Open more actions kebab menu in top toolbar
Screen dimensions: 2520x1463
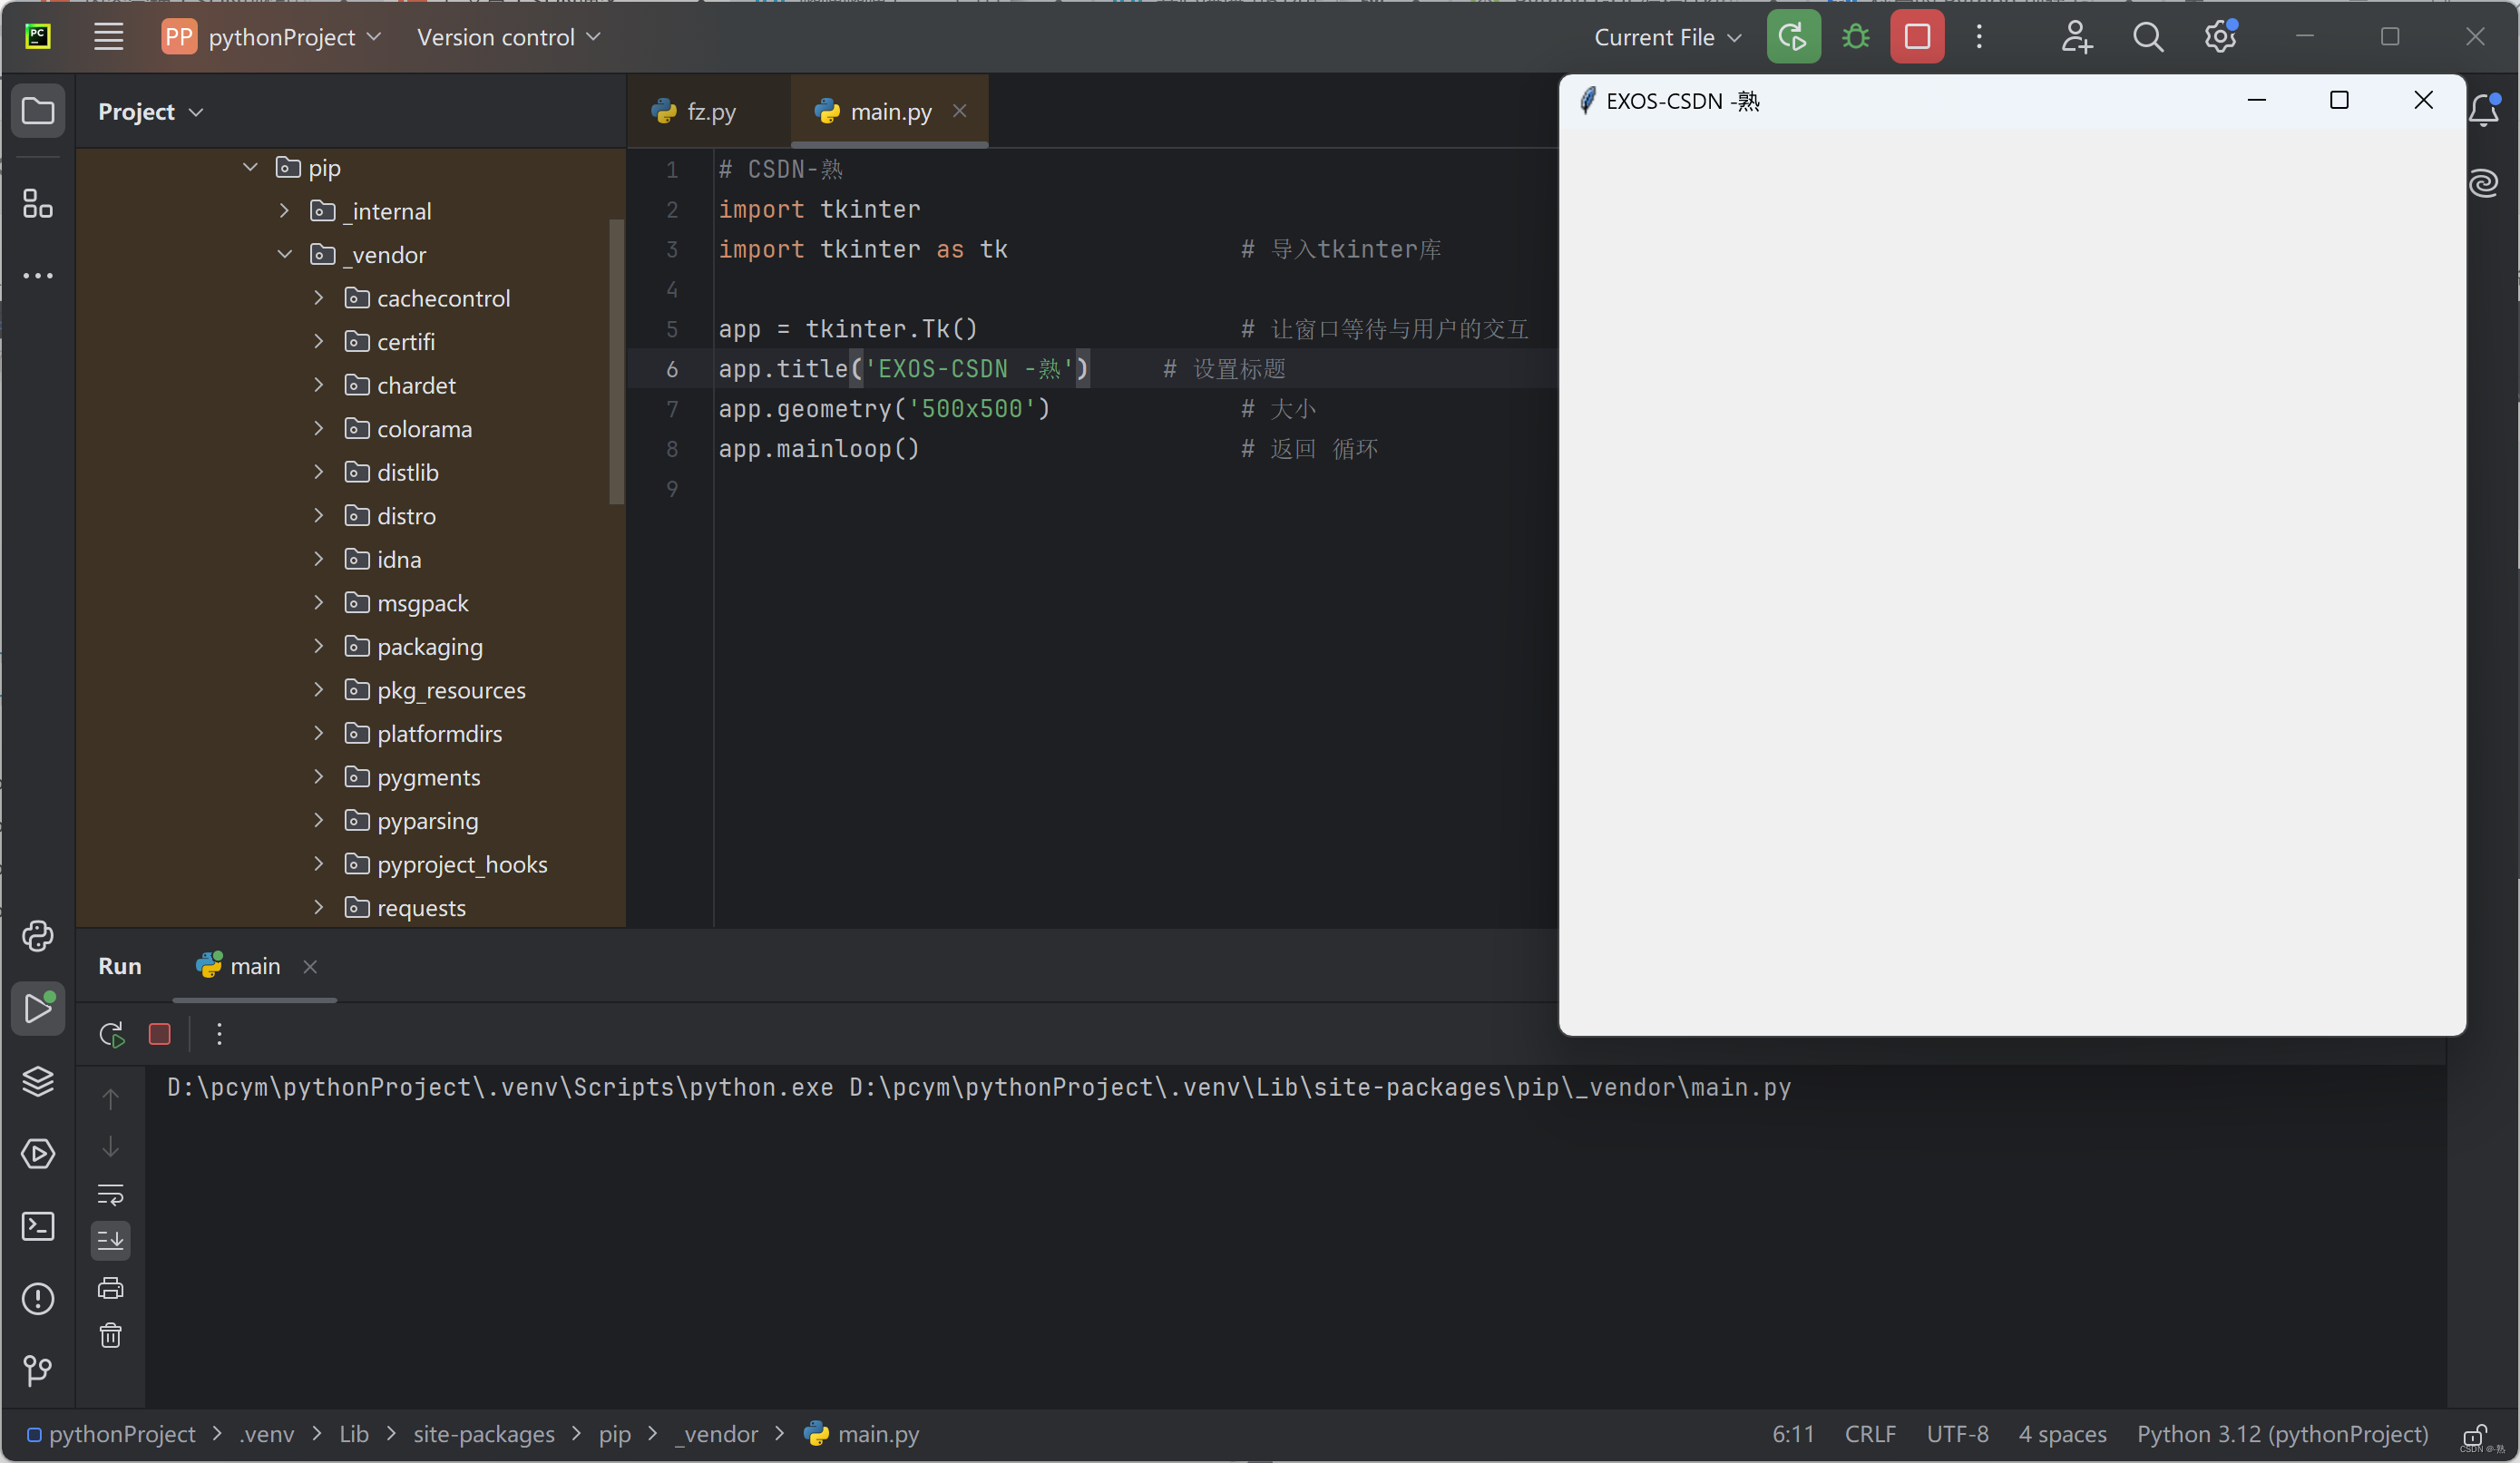pos(1979,37)
